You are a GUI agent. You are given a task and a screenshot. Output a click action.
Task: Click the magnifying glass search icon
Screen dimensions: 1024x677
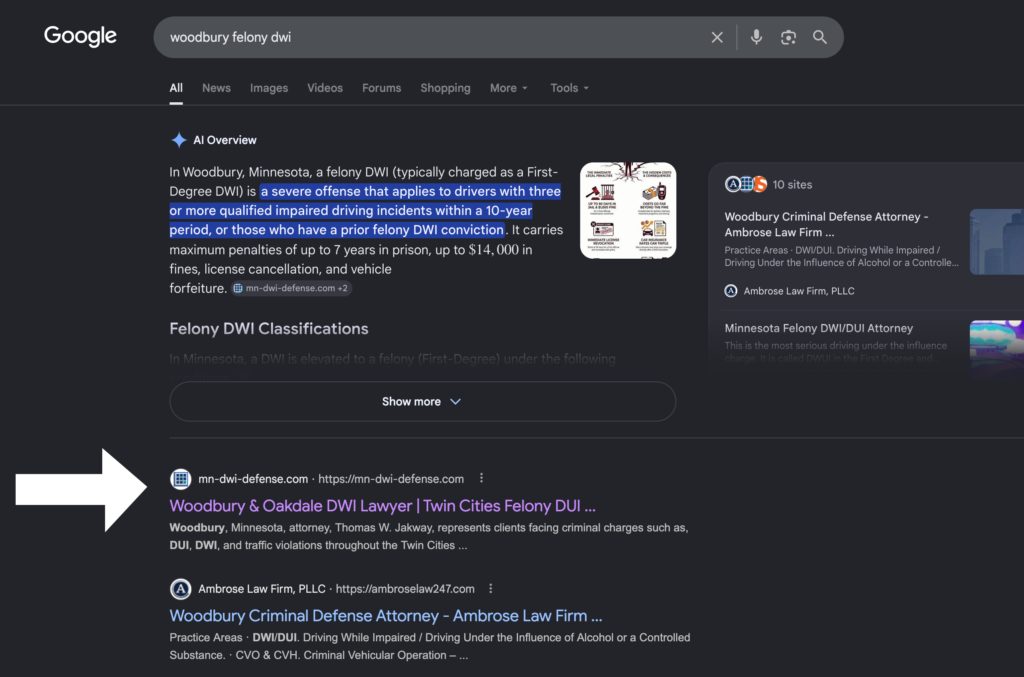820,37
